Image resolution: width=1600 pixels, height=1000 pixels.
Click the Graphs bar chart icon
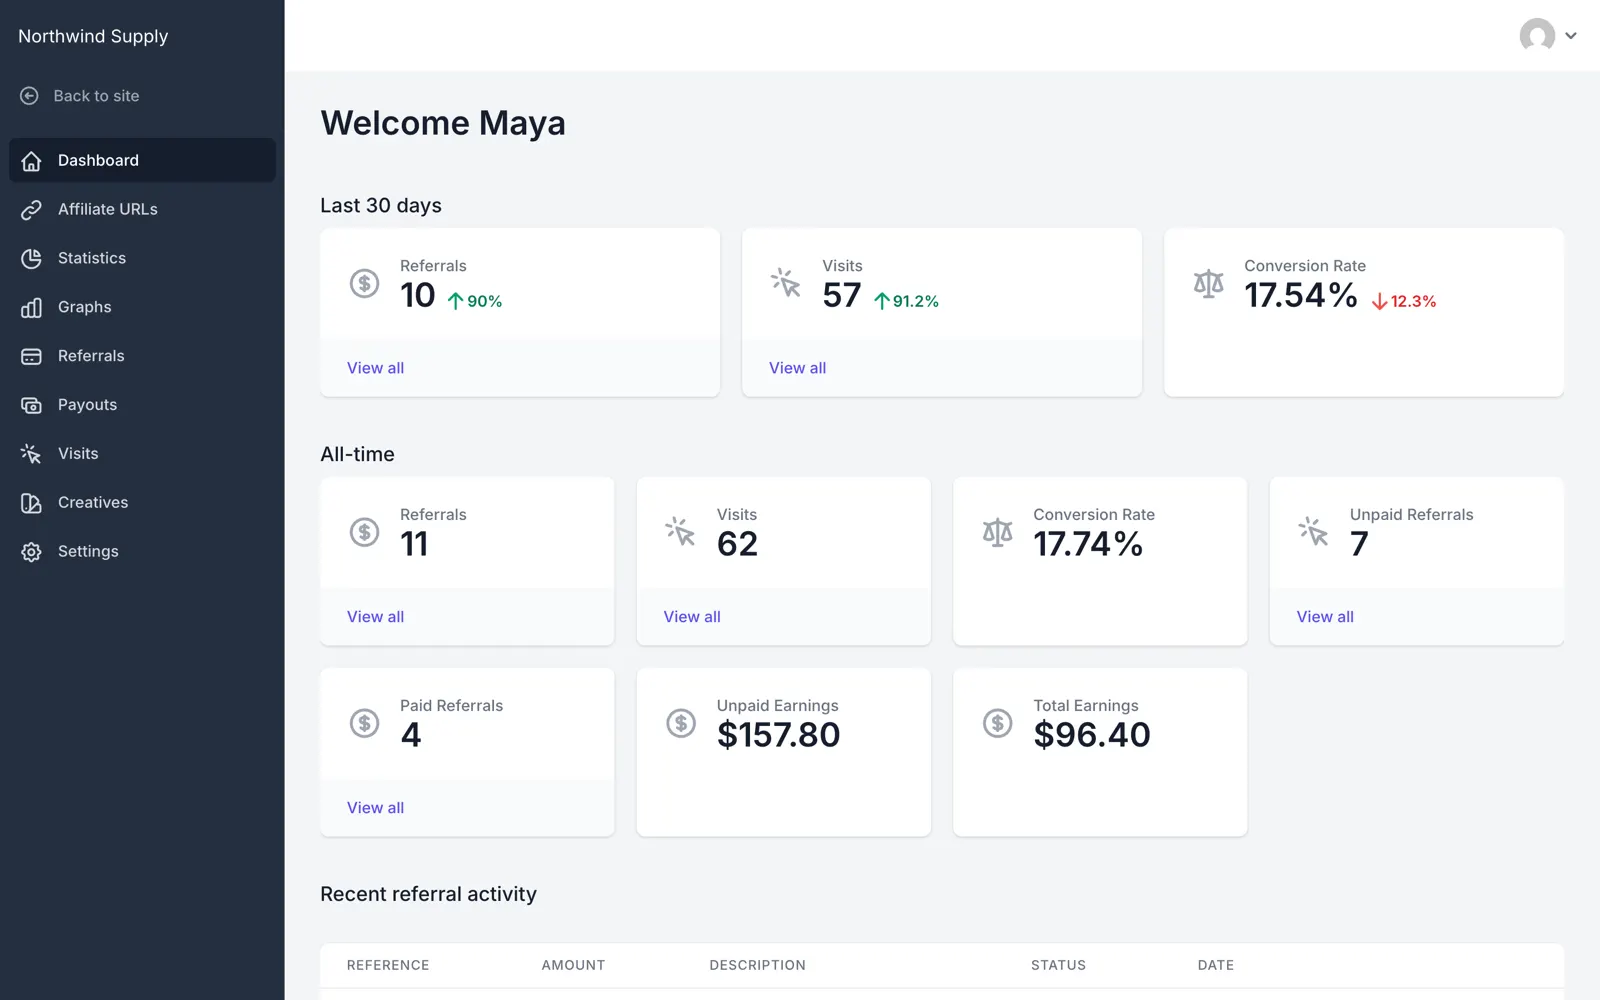point(31,308)
